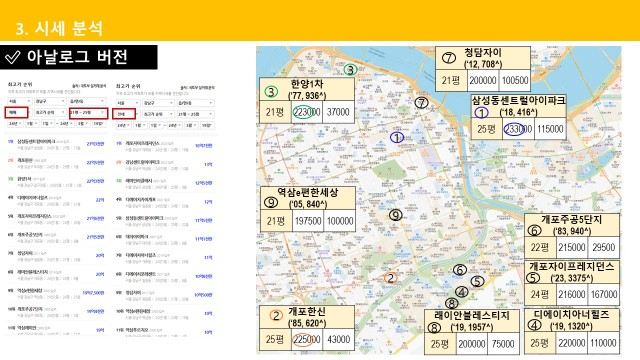
Task: Open the 매매 deal-type dropdown
Action: coord(16,113)
